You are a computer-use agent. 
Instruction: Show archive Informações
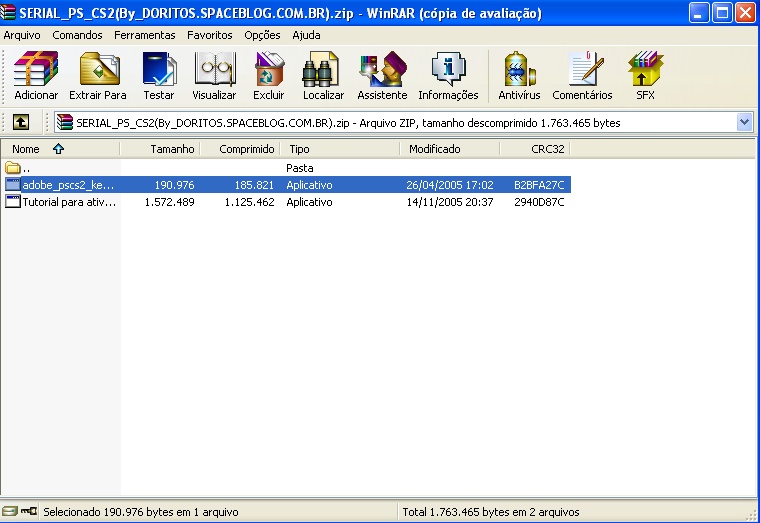click(448, 76)
